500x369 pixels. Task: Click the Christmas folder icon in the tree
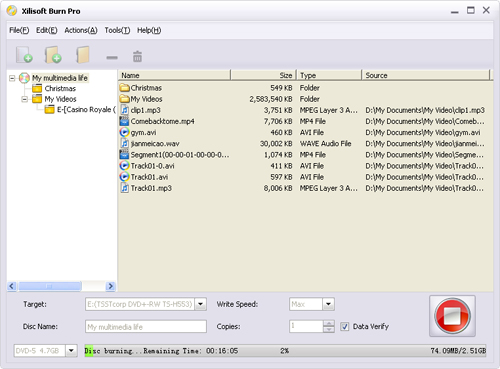point(37,88)
